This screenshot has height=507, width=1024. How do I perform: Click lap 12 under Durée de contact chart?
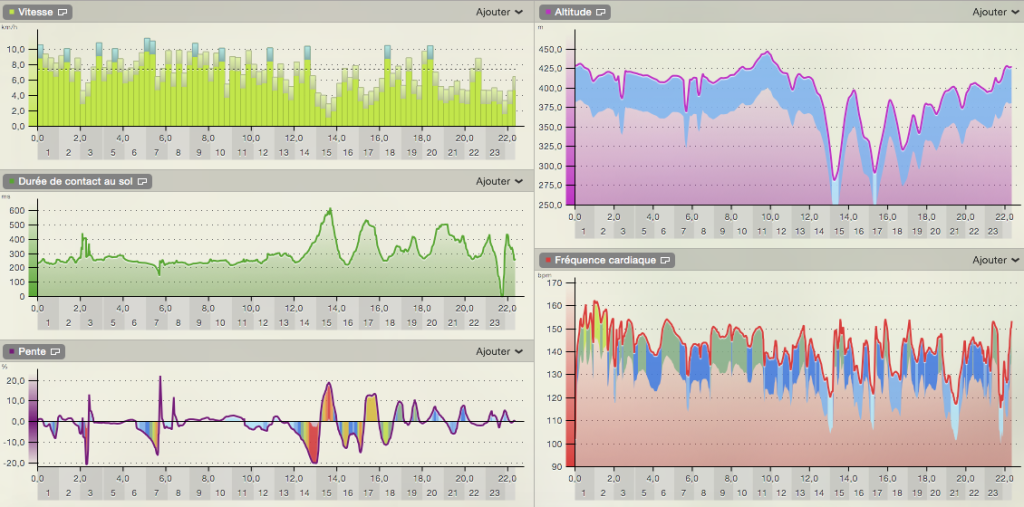pos(263,322)
